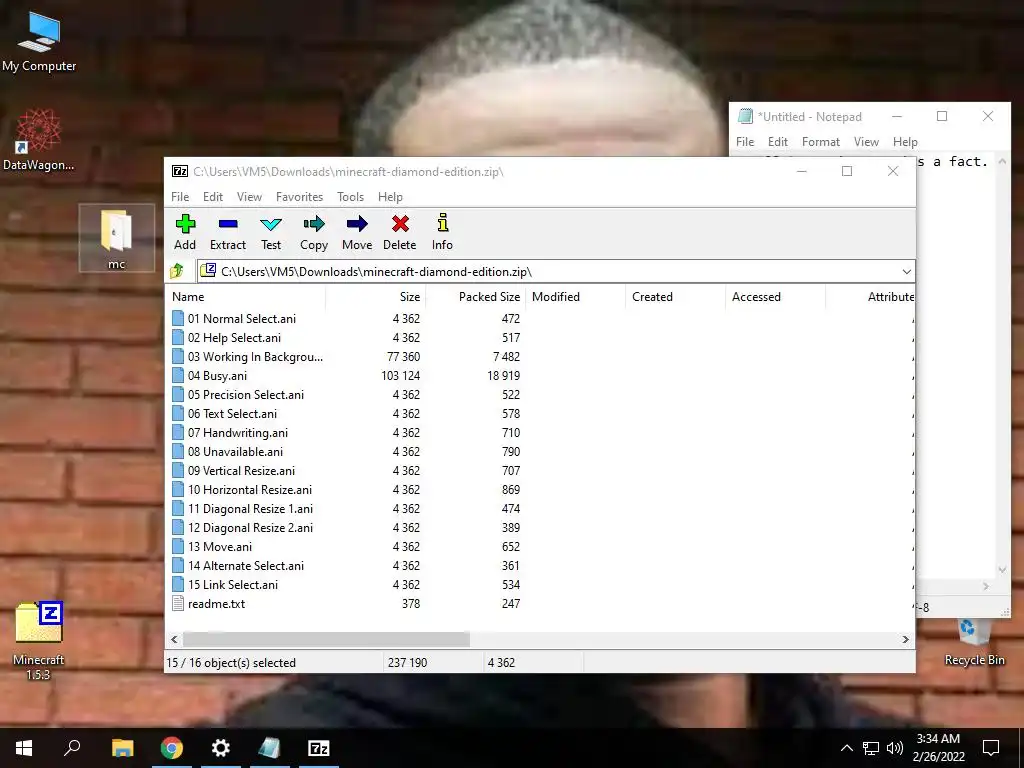Open the Favorites menu

pos(299,197)
